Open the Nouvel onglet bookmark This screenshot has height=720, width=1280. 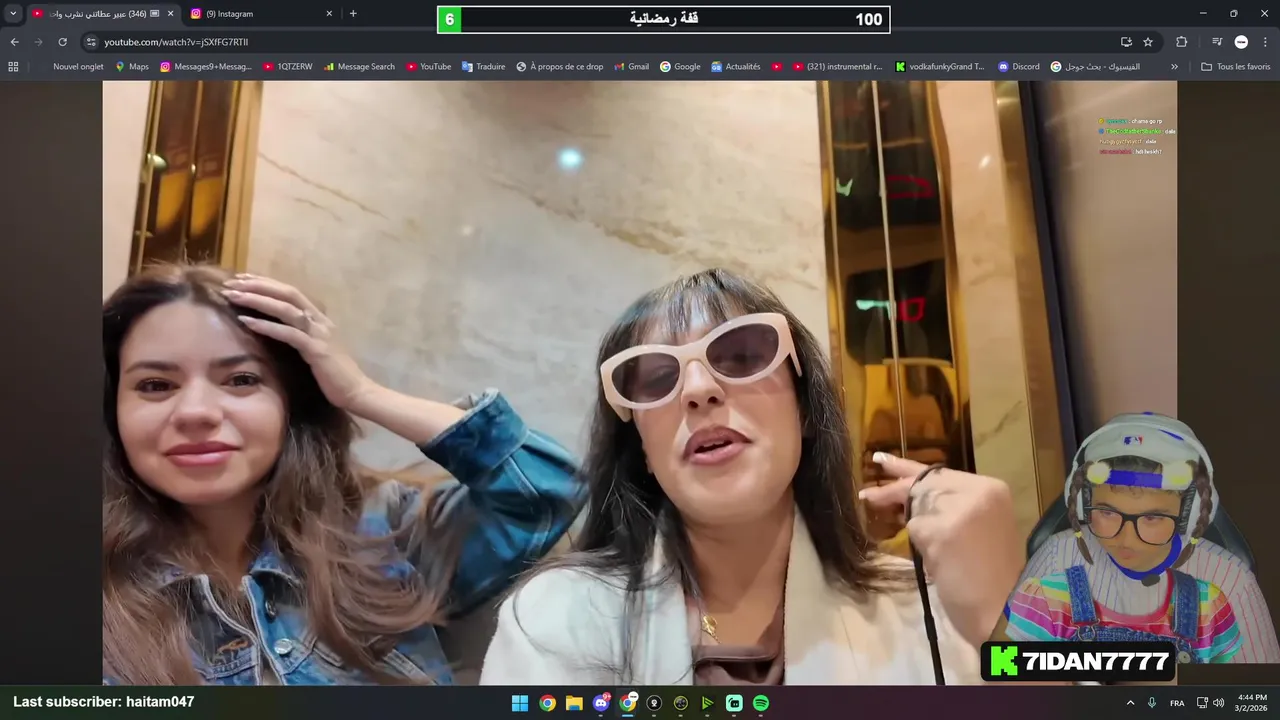pyautogui.click(x=78, y=67)
